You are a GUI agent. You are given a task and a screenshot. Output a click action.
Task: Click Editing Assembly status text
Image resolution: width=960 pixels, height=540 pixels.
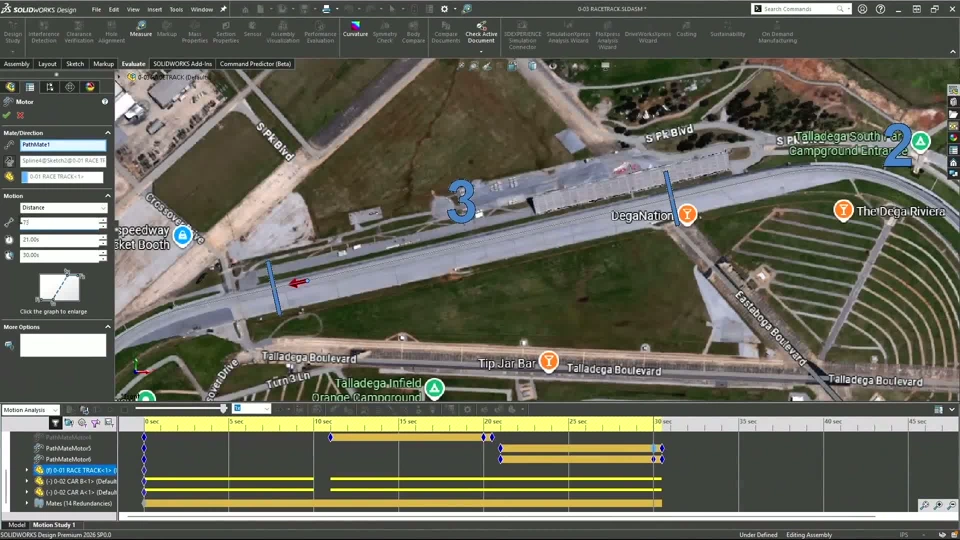pyautogui.click(x=809, y=535)
